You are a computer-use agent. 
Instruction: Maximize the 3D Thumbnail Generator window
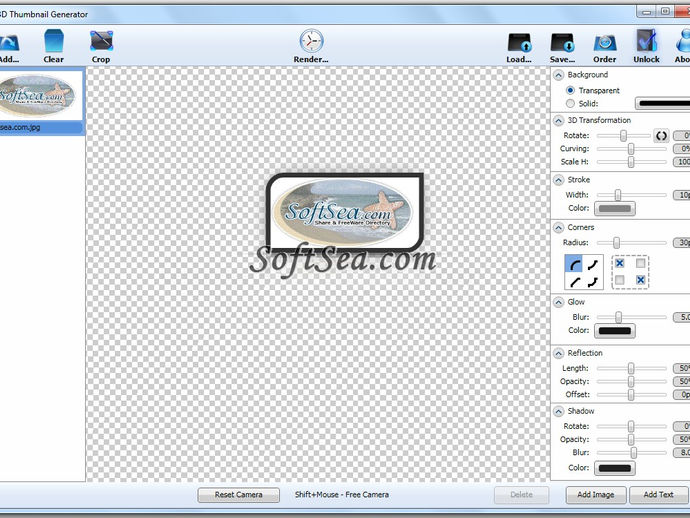(x=665, y=11)
